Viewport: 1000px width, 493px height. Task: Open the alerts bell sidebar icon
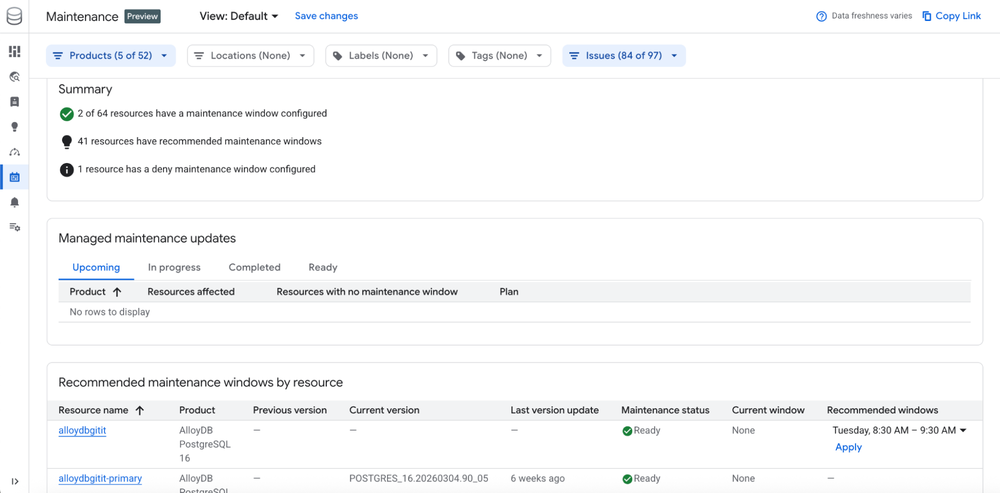[15, 202]
